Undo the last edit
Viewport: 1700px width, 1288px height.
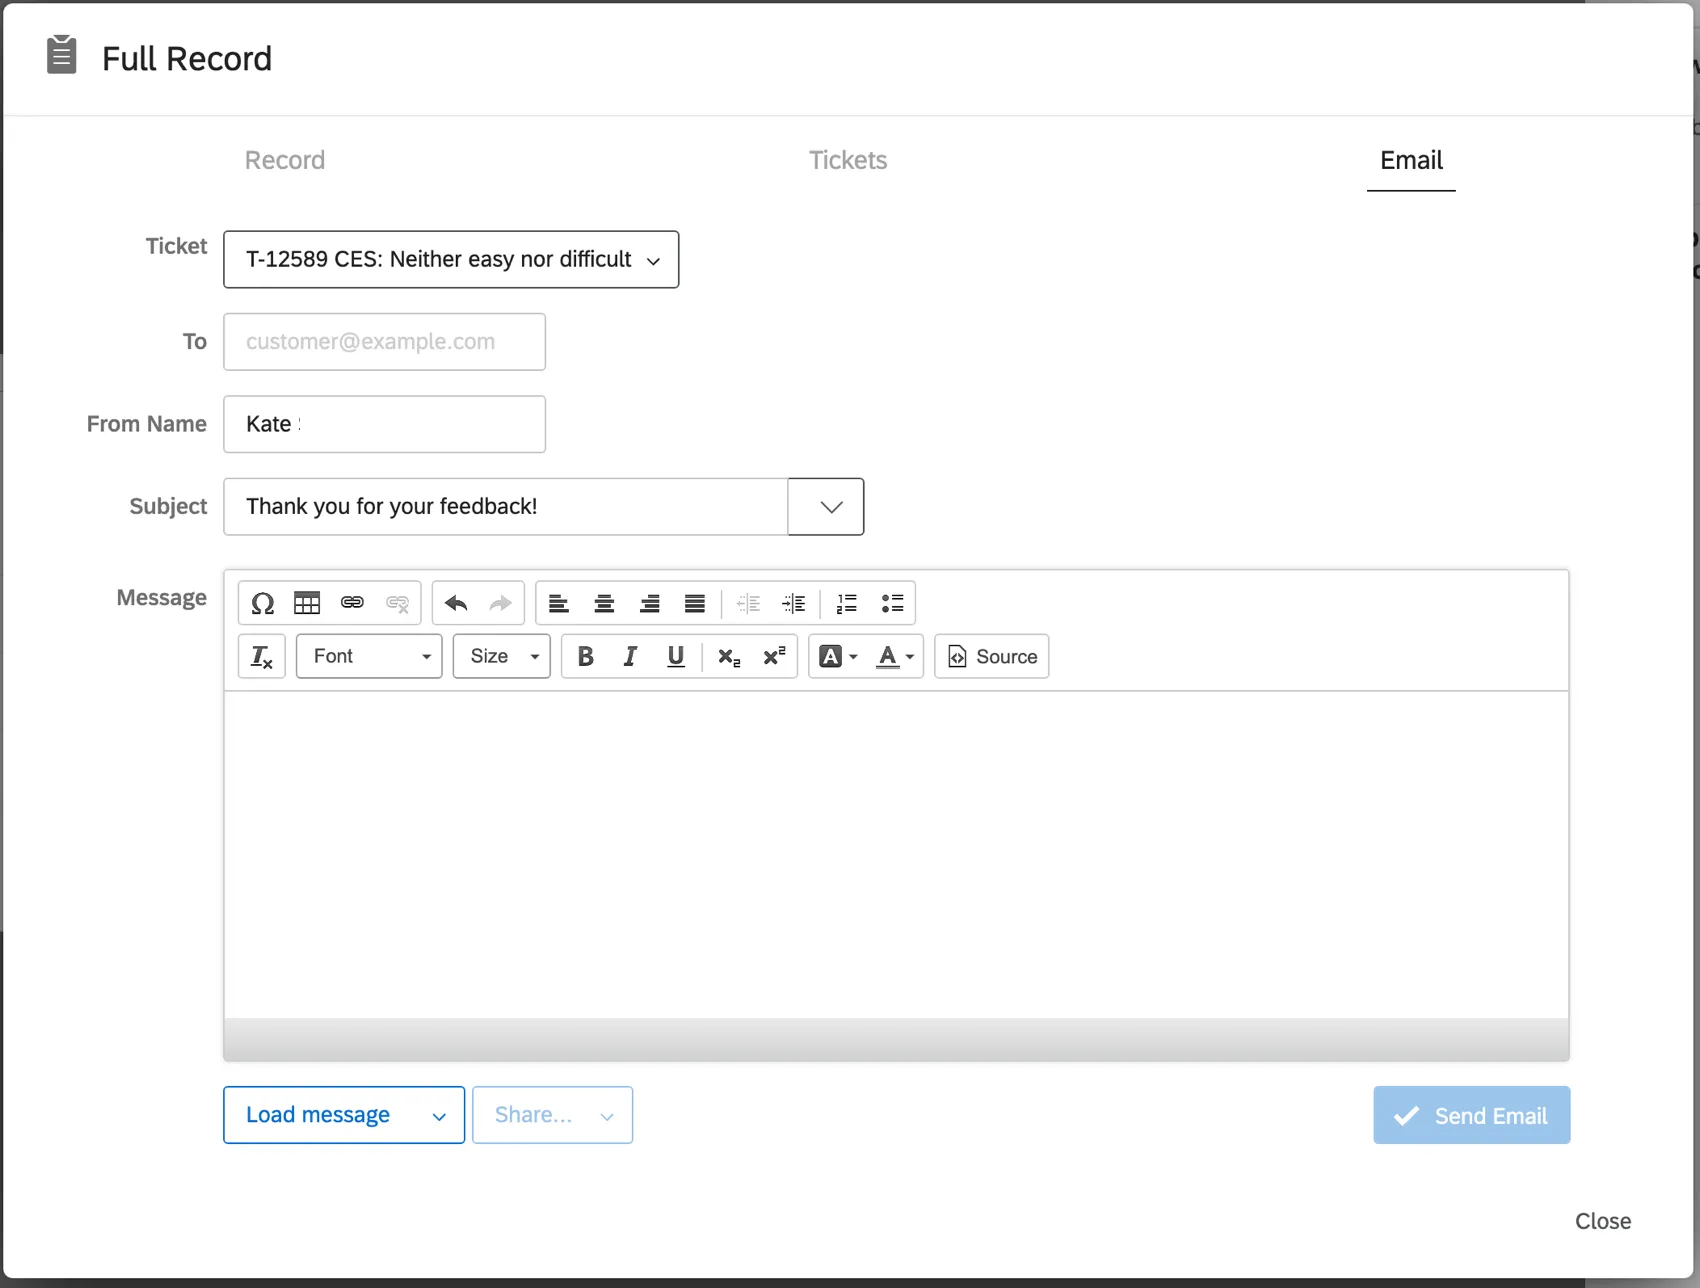(455, 603)
